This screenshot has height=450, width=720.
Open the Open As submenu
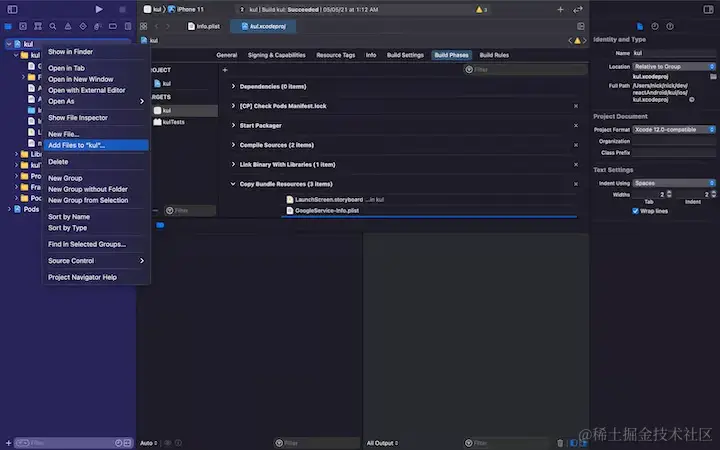pos(96,101)
